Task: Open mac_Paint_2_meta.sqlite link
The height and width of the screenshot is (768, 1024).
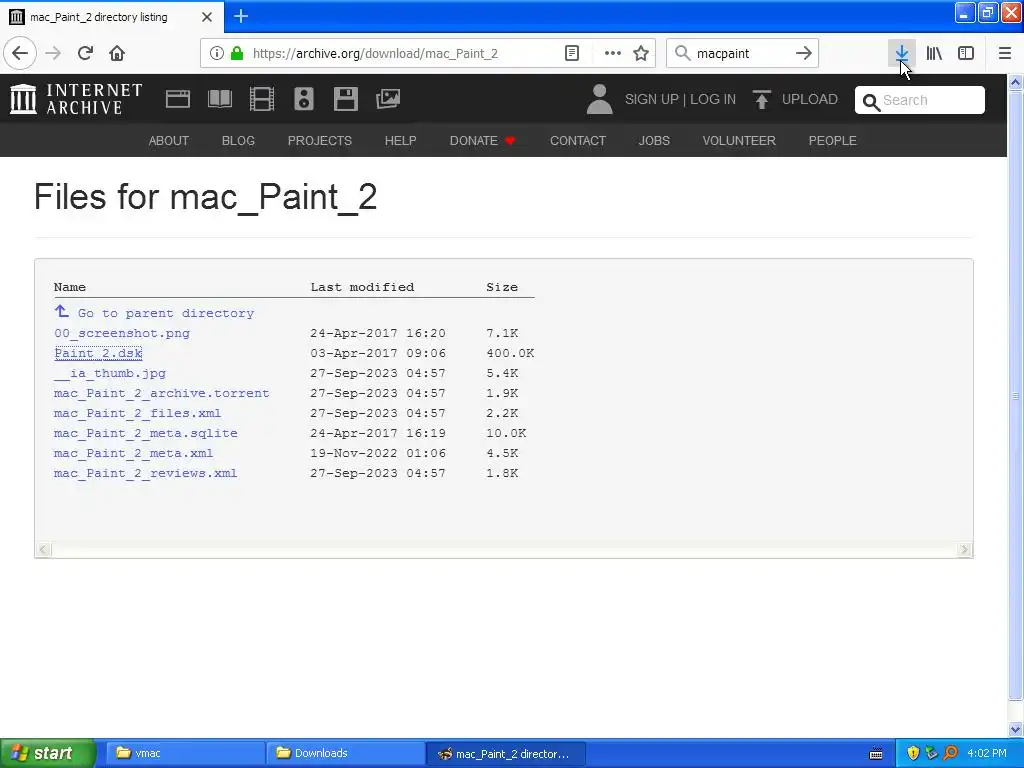Action: pos(146,433)
